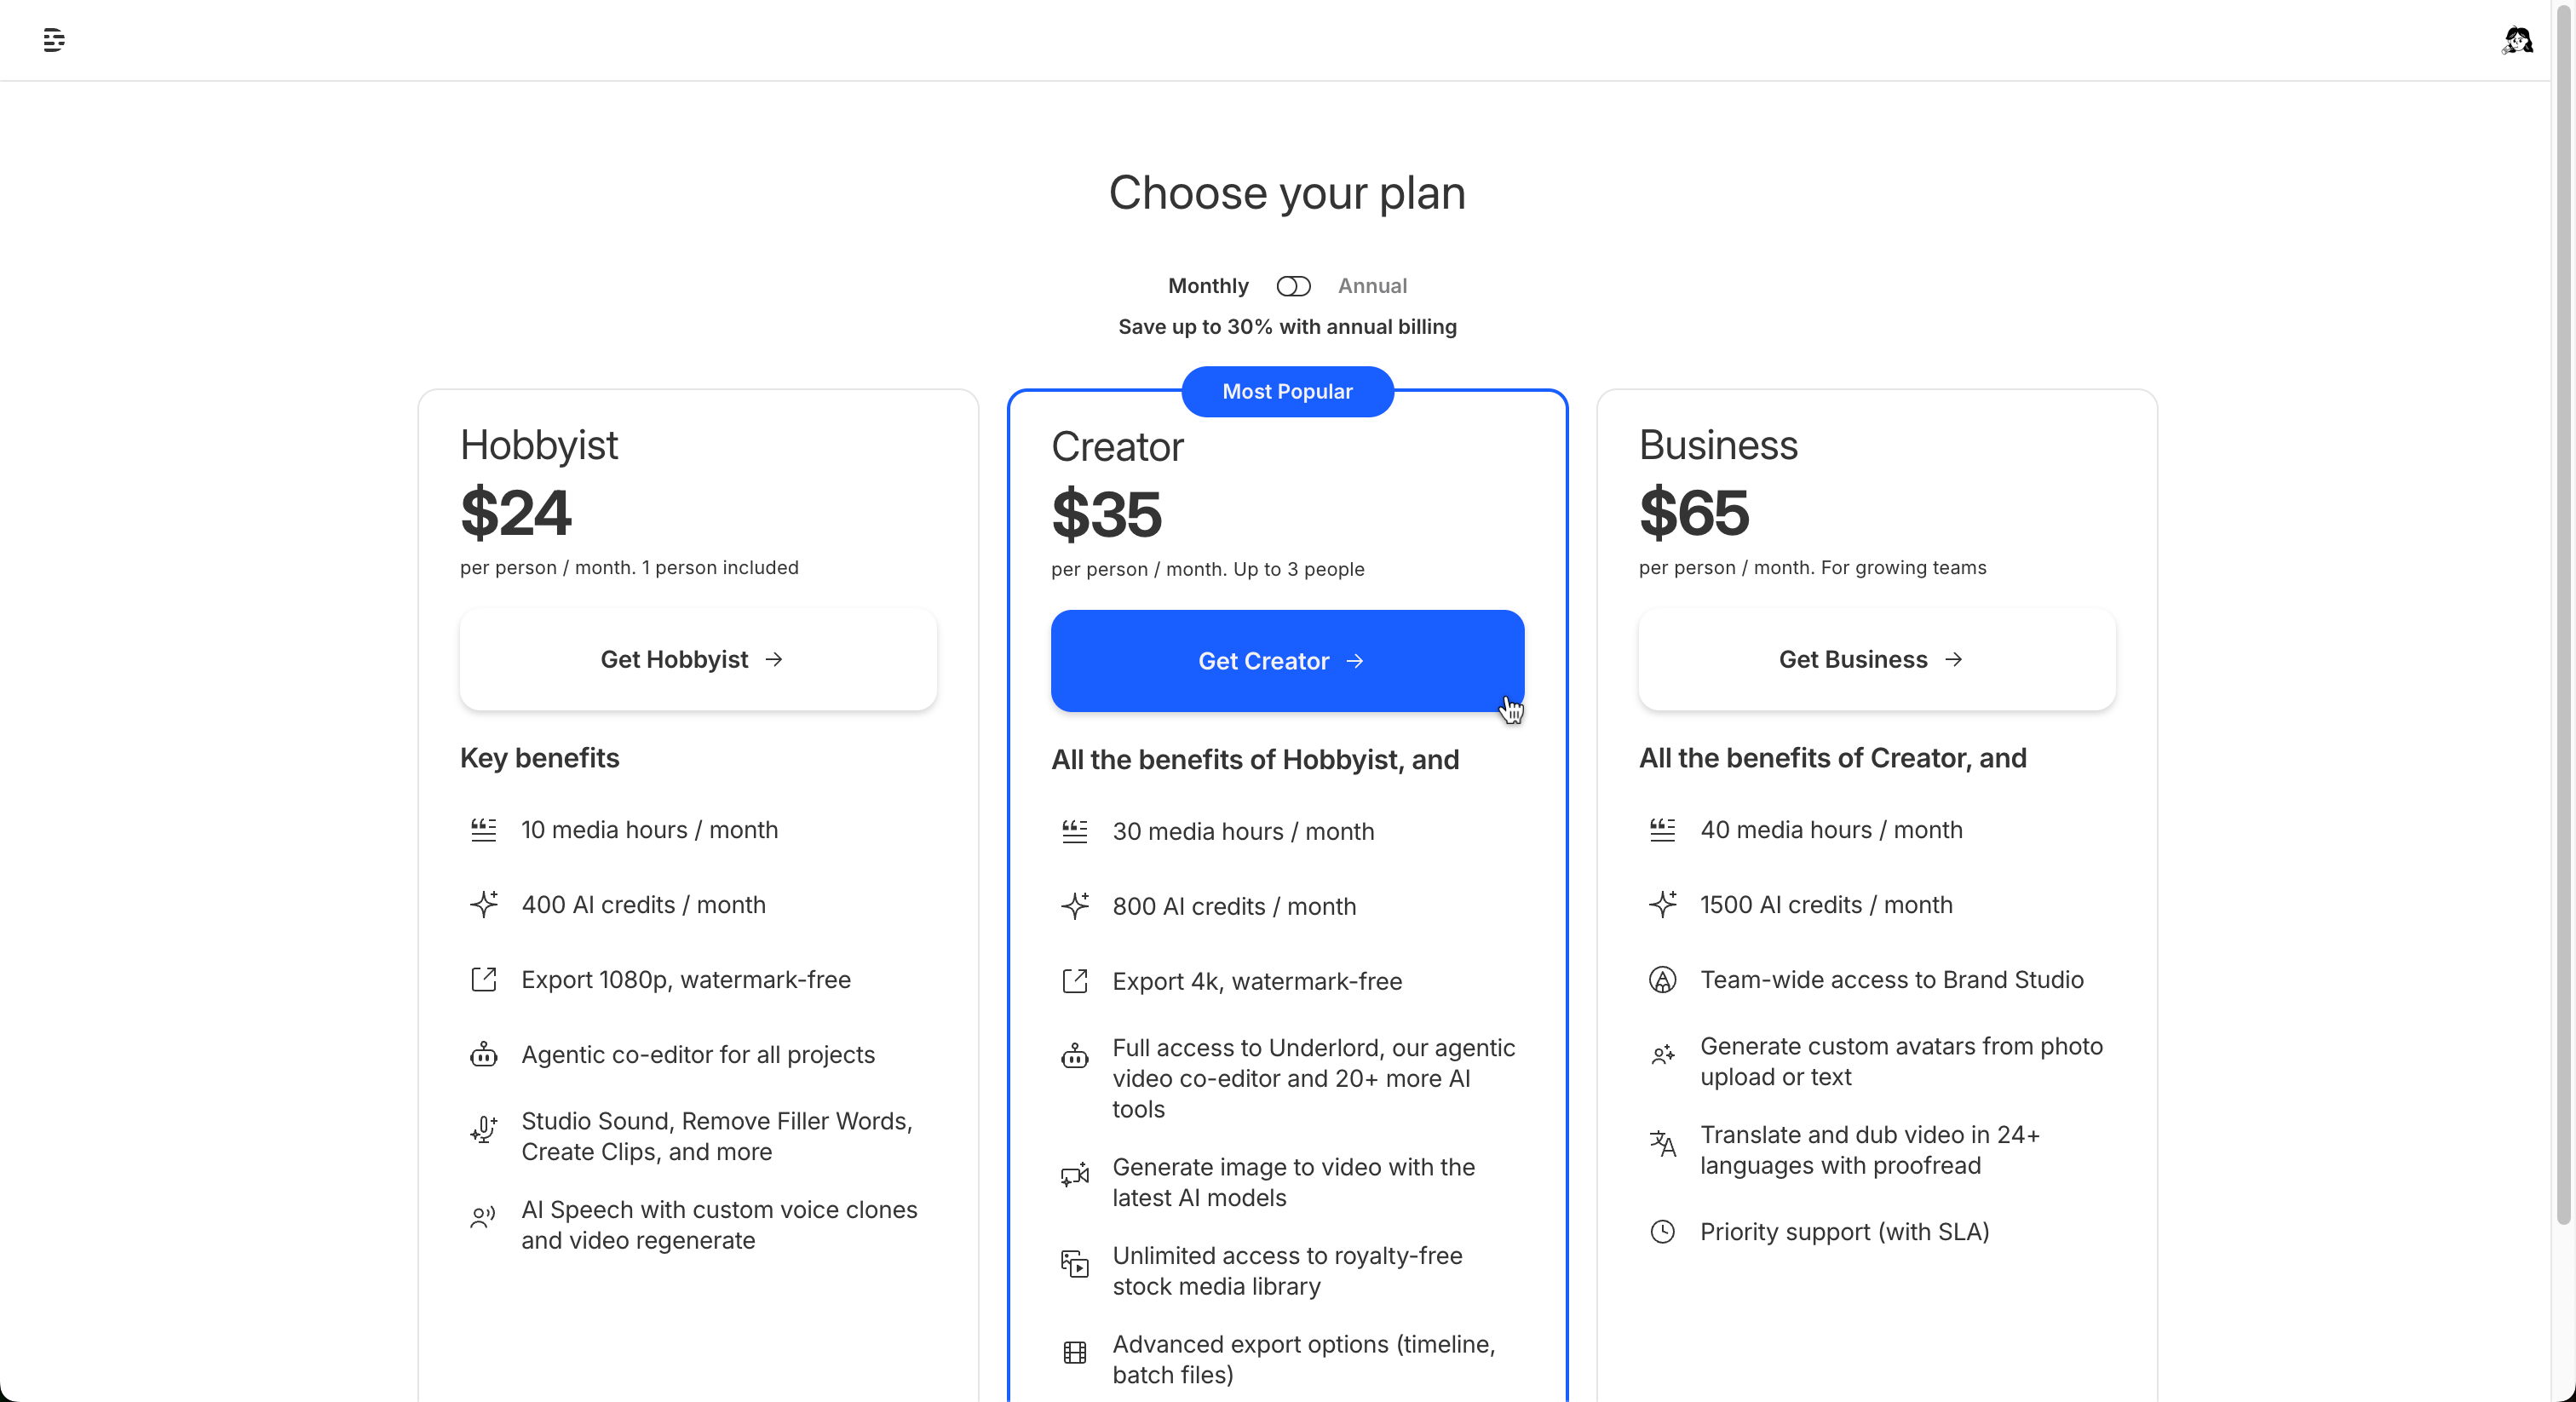Click the translate and dub language icon
Image resolution: width=2576 pixels, height=1402 pixels.
tap(1662, 1144)
